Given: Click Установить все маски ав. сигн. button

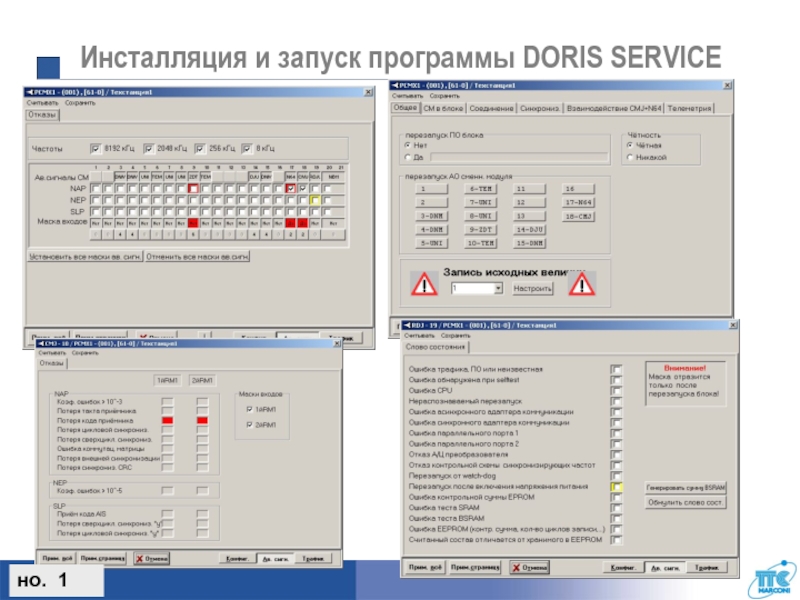Looking at the screenshot, I should click(85, 257).
